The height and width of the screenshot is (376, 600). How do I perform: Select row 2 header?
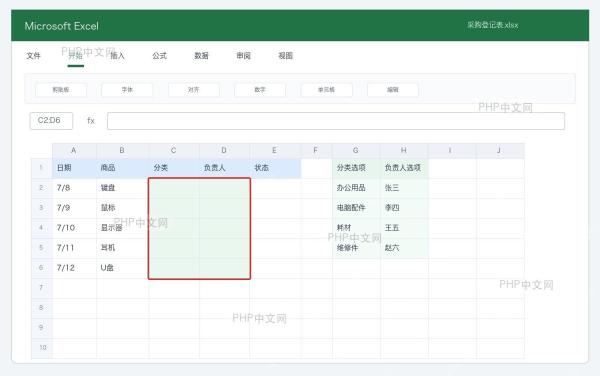tap(42, 188)
